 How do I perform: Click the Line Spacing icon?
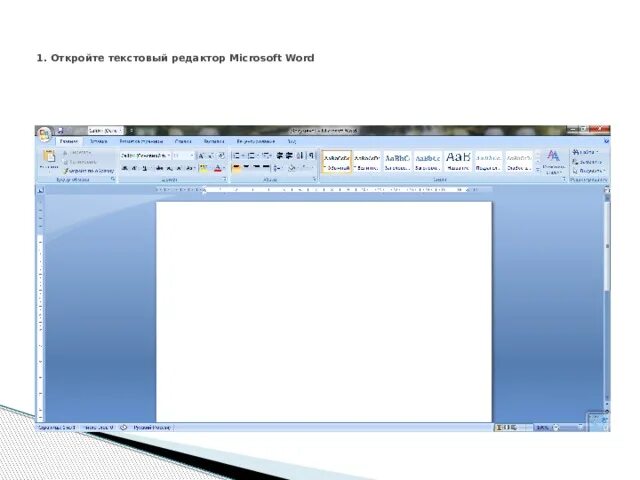pos(277,168)
